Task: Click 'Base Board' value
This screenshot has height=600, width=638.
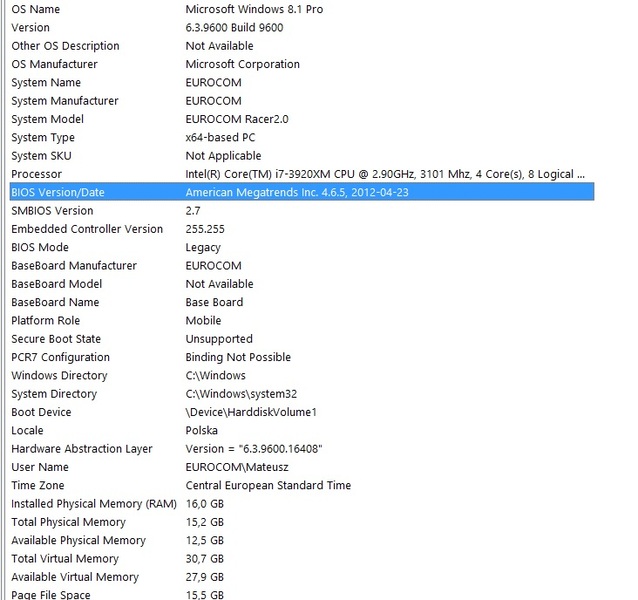Action: 214,302
